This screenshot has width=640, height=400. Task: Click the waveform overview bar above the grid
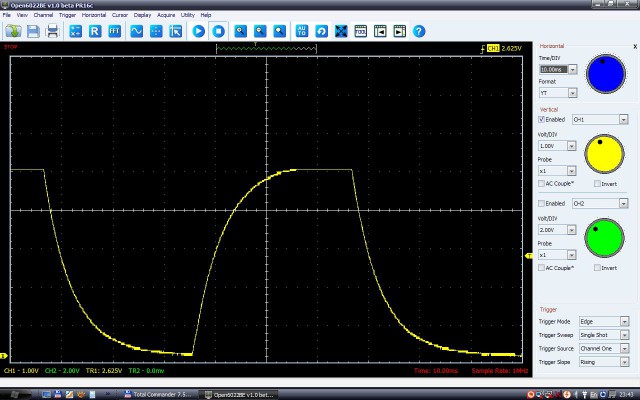pyautogui.click(x=266, y=49)
